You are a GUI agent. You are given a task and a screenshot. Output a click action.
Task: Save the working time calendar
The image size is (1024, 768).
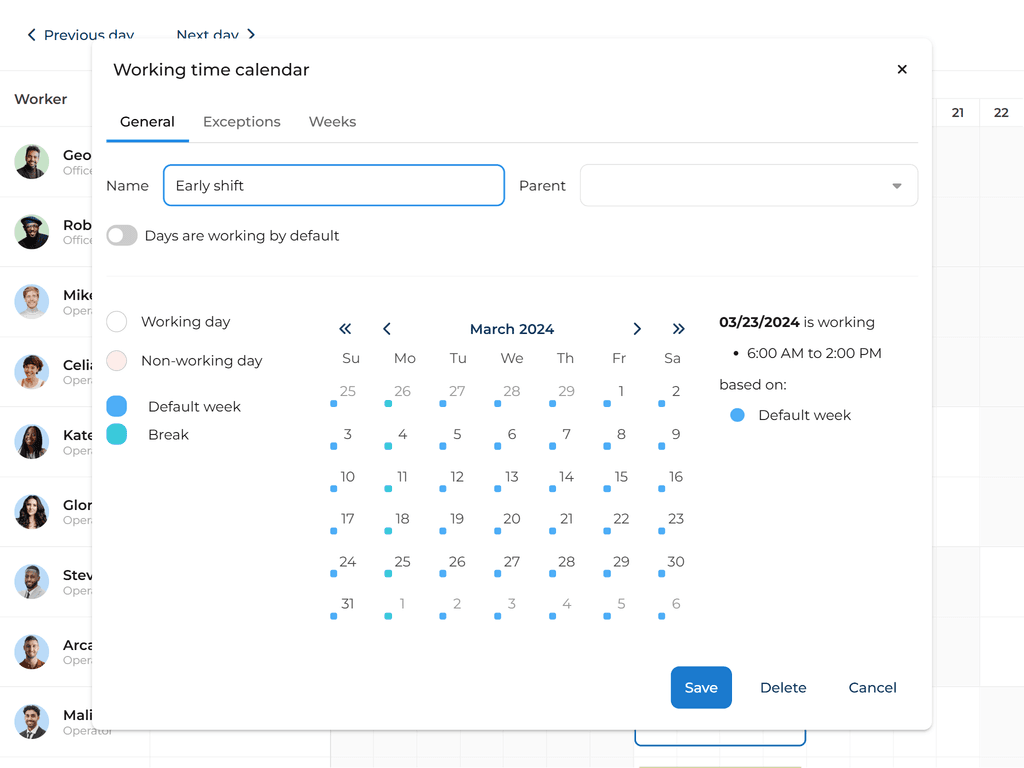[701, 687]
